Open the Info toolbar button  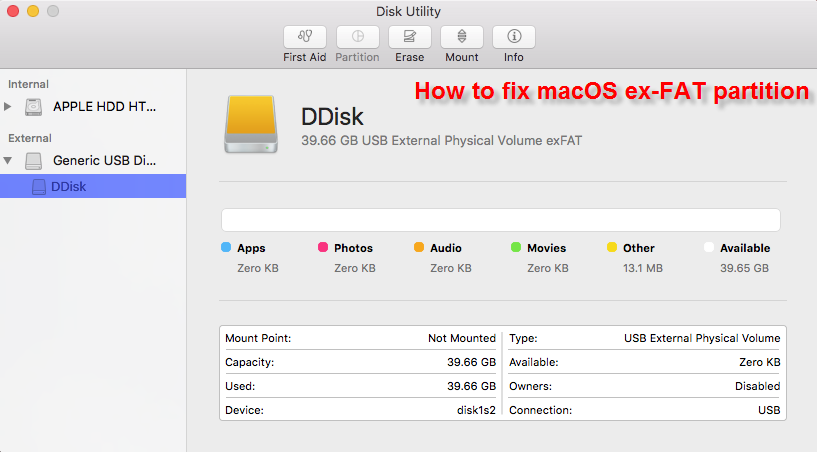514,37
